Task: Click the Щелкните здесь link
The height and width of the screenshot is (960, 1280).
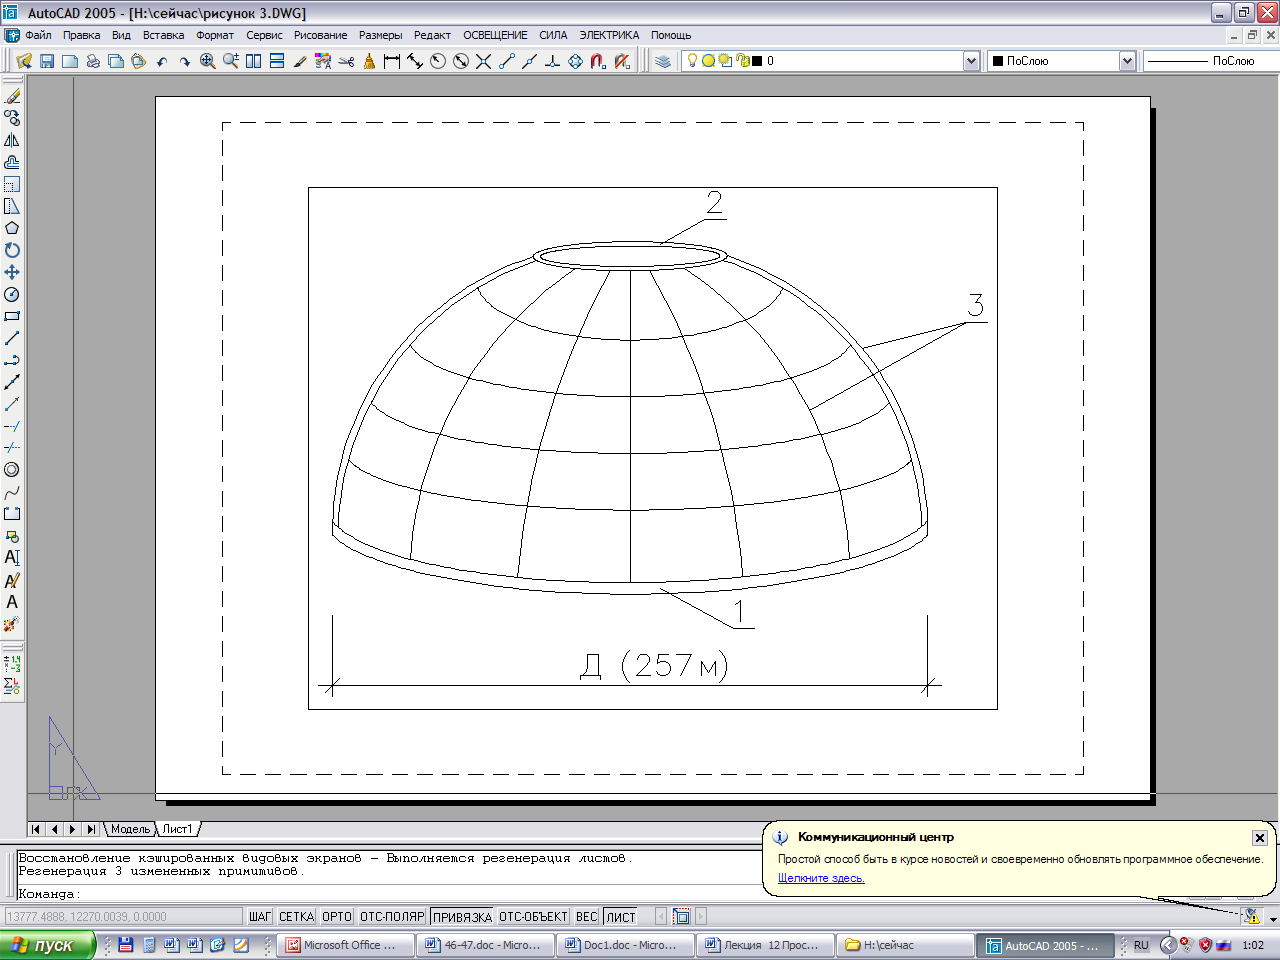Action: [x=821, y=878]
